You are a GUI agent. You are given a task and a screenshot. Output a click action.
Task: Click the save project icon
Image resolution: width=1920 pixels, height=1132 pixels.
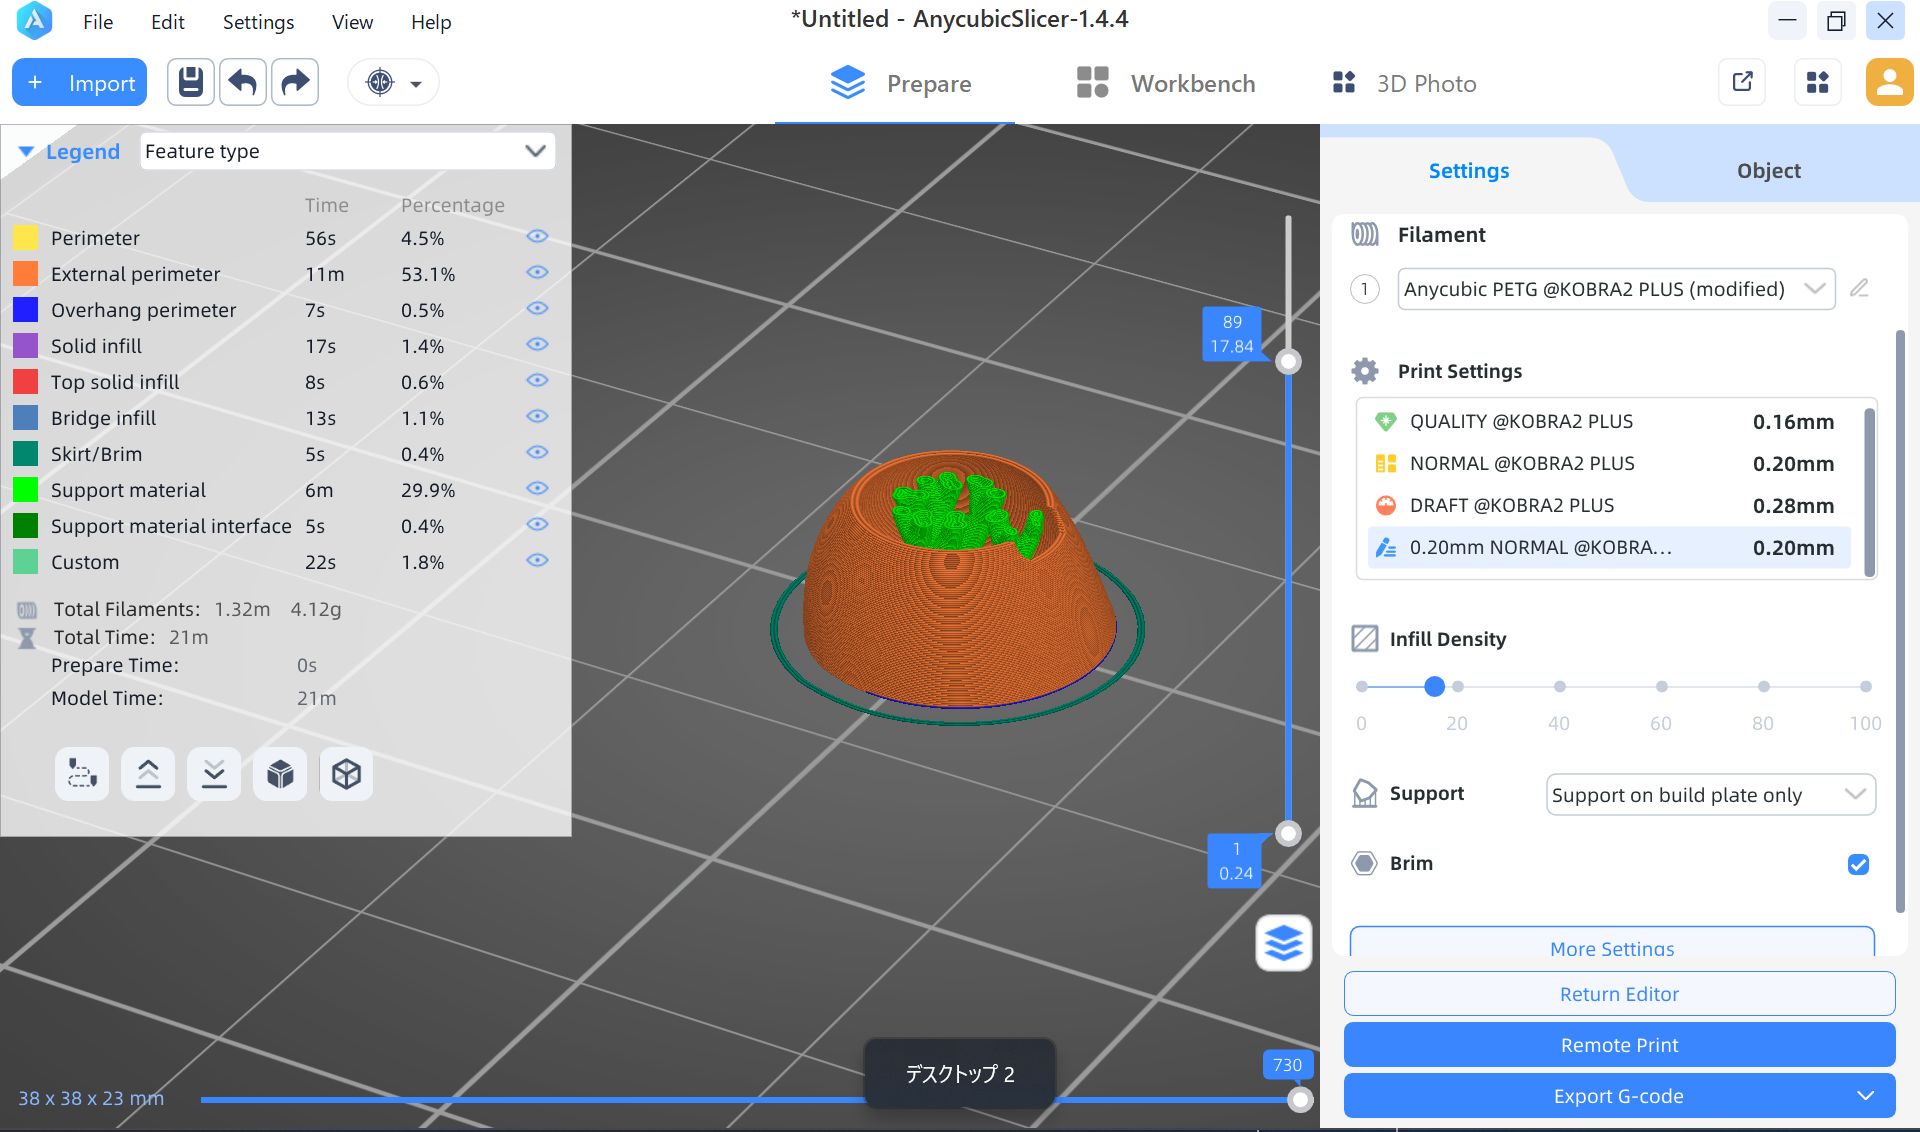191,83
